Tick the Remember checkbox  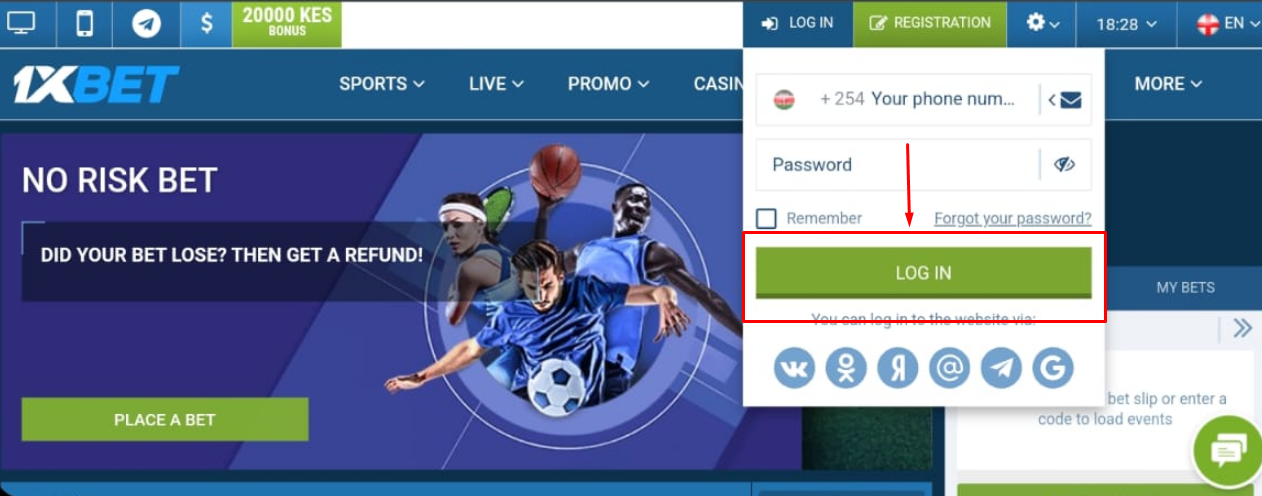coord(766,218)
